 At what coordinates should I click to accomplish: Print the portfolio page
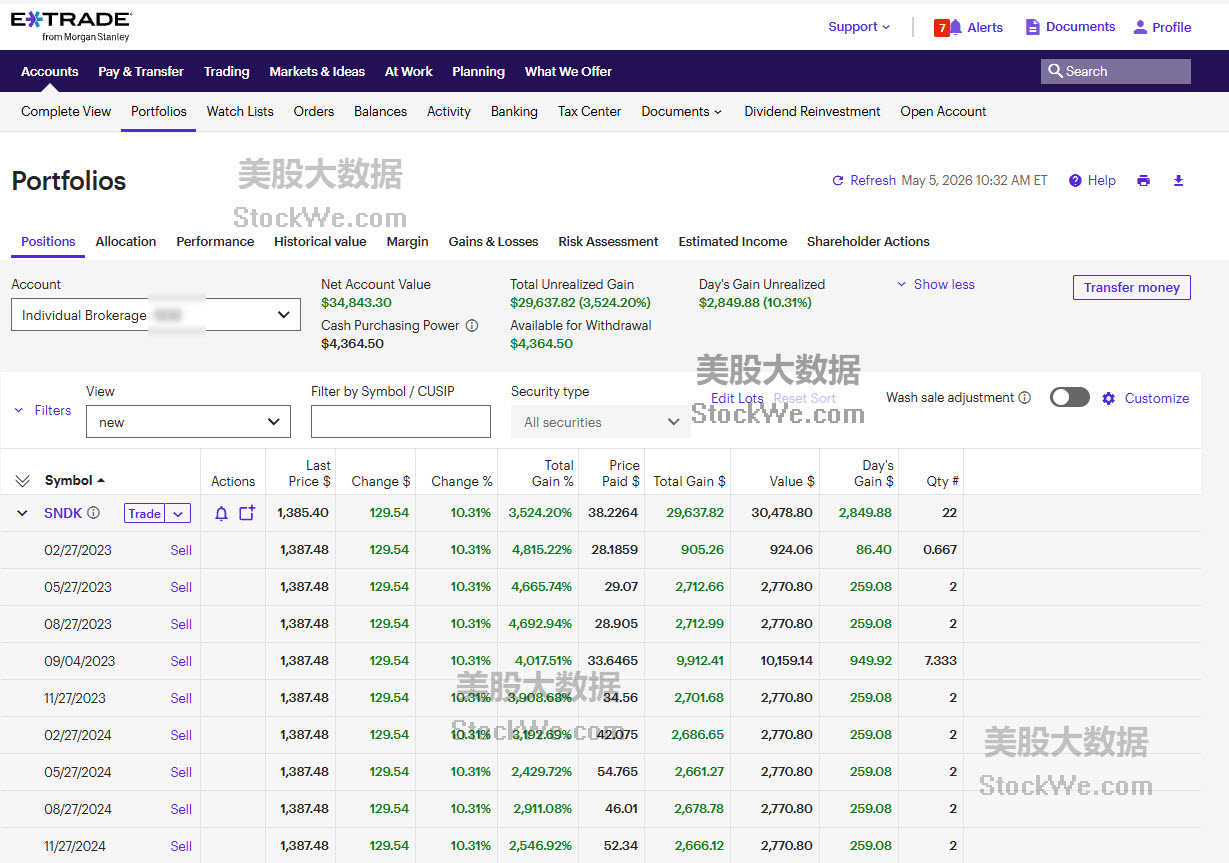point(1143,181)
